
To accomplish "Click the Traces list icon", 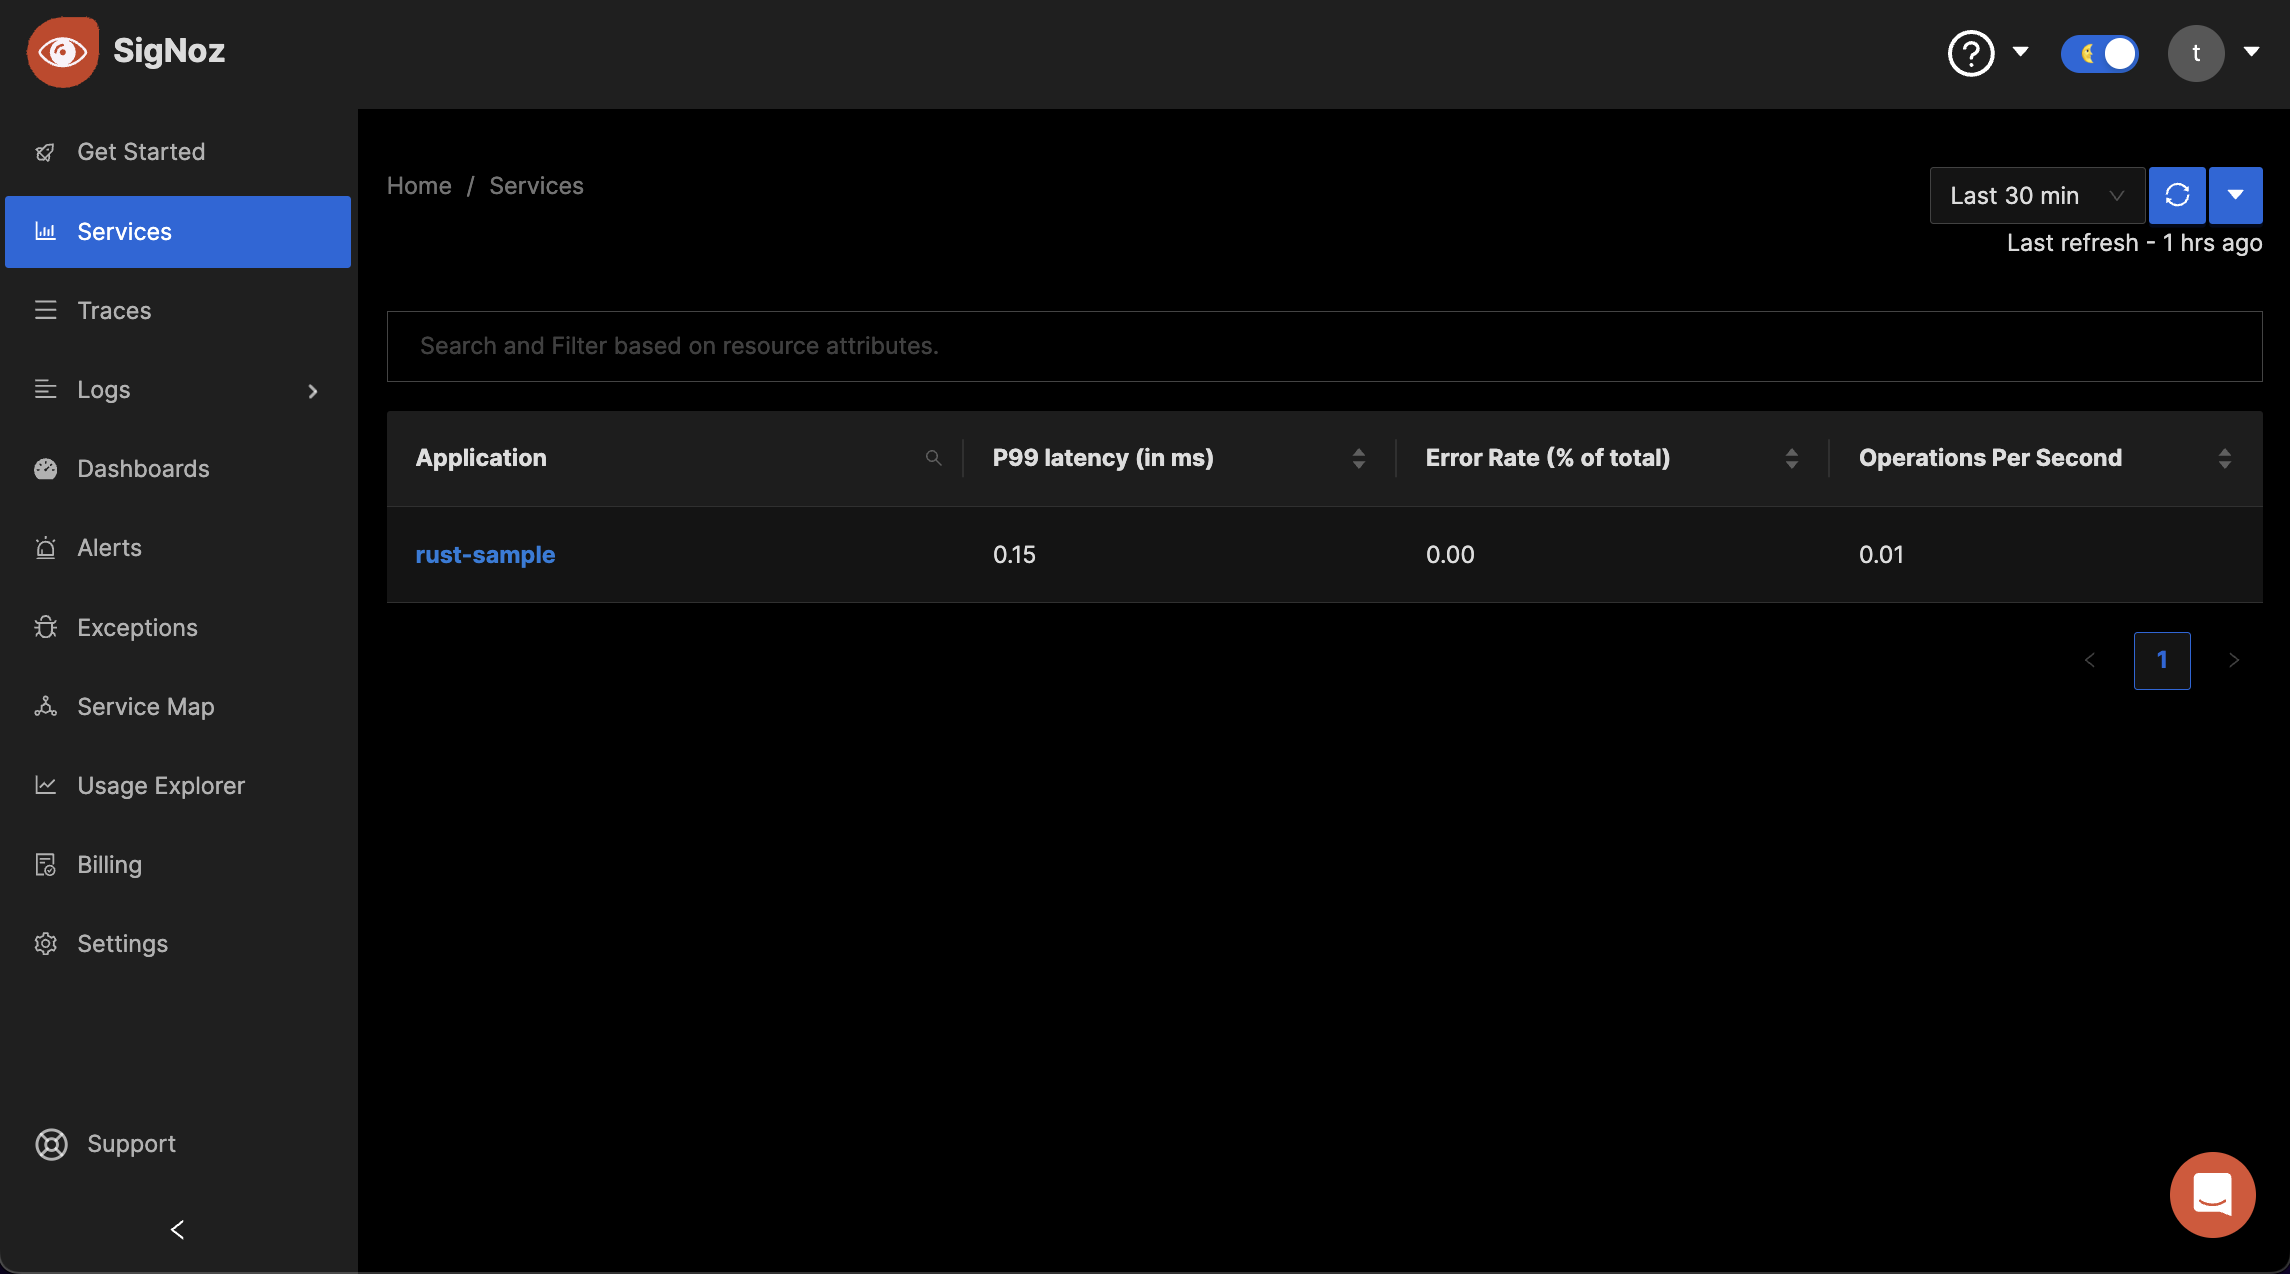I will click(x=45, y=311).
